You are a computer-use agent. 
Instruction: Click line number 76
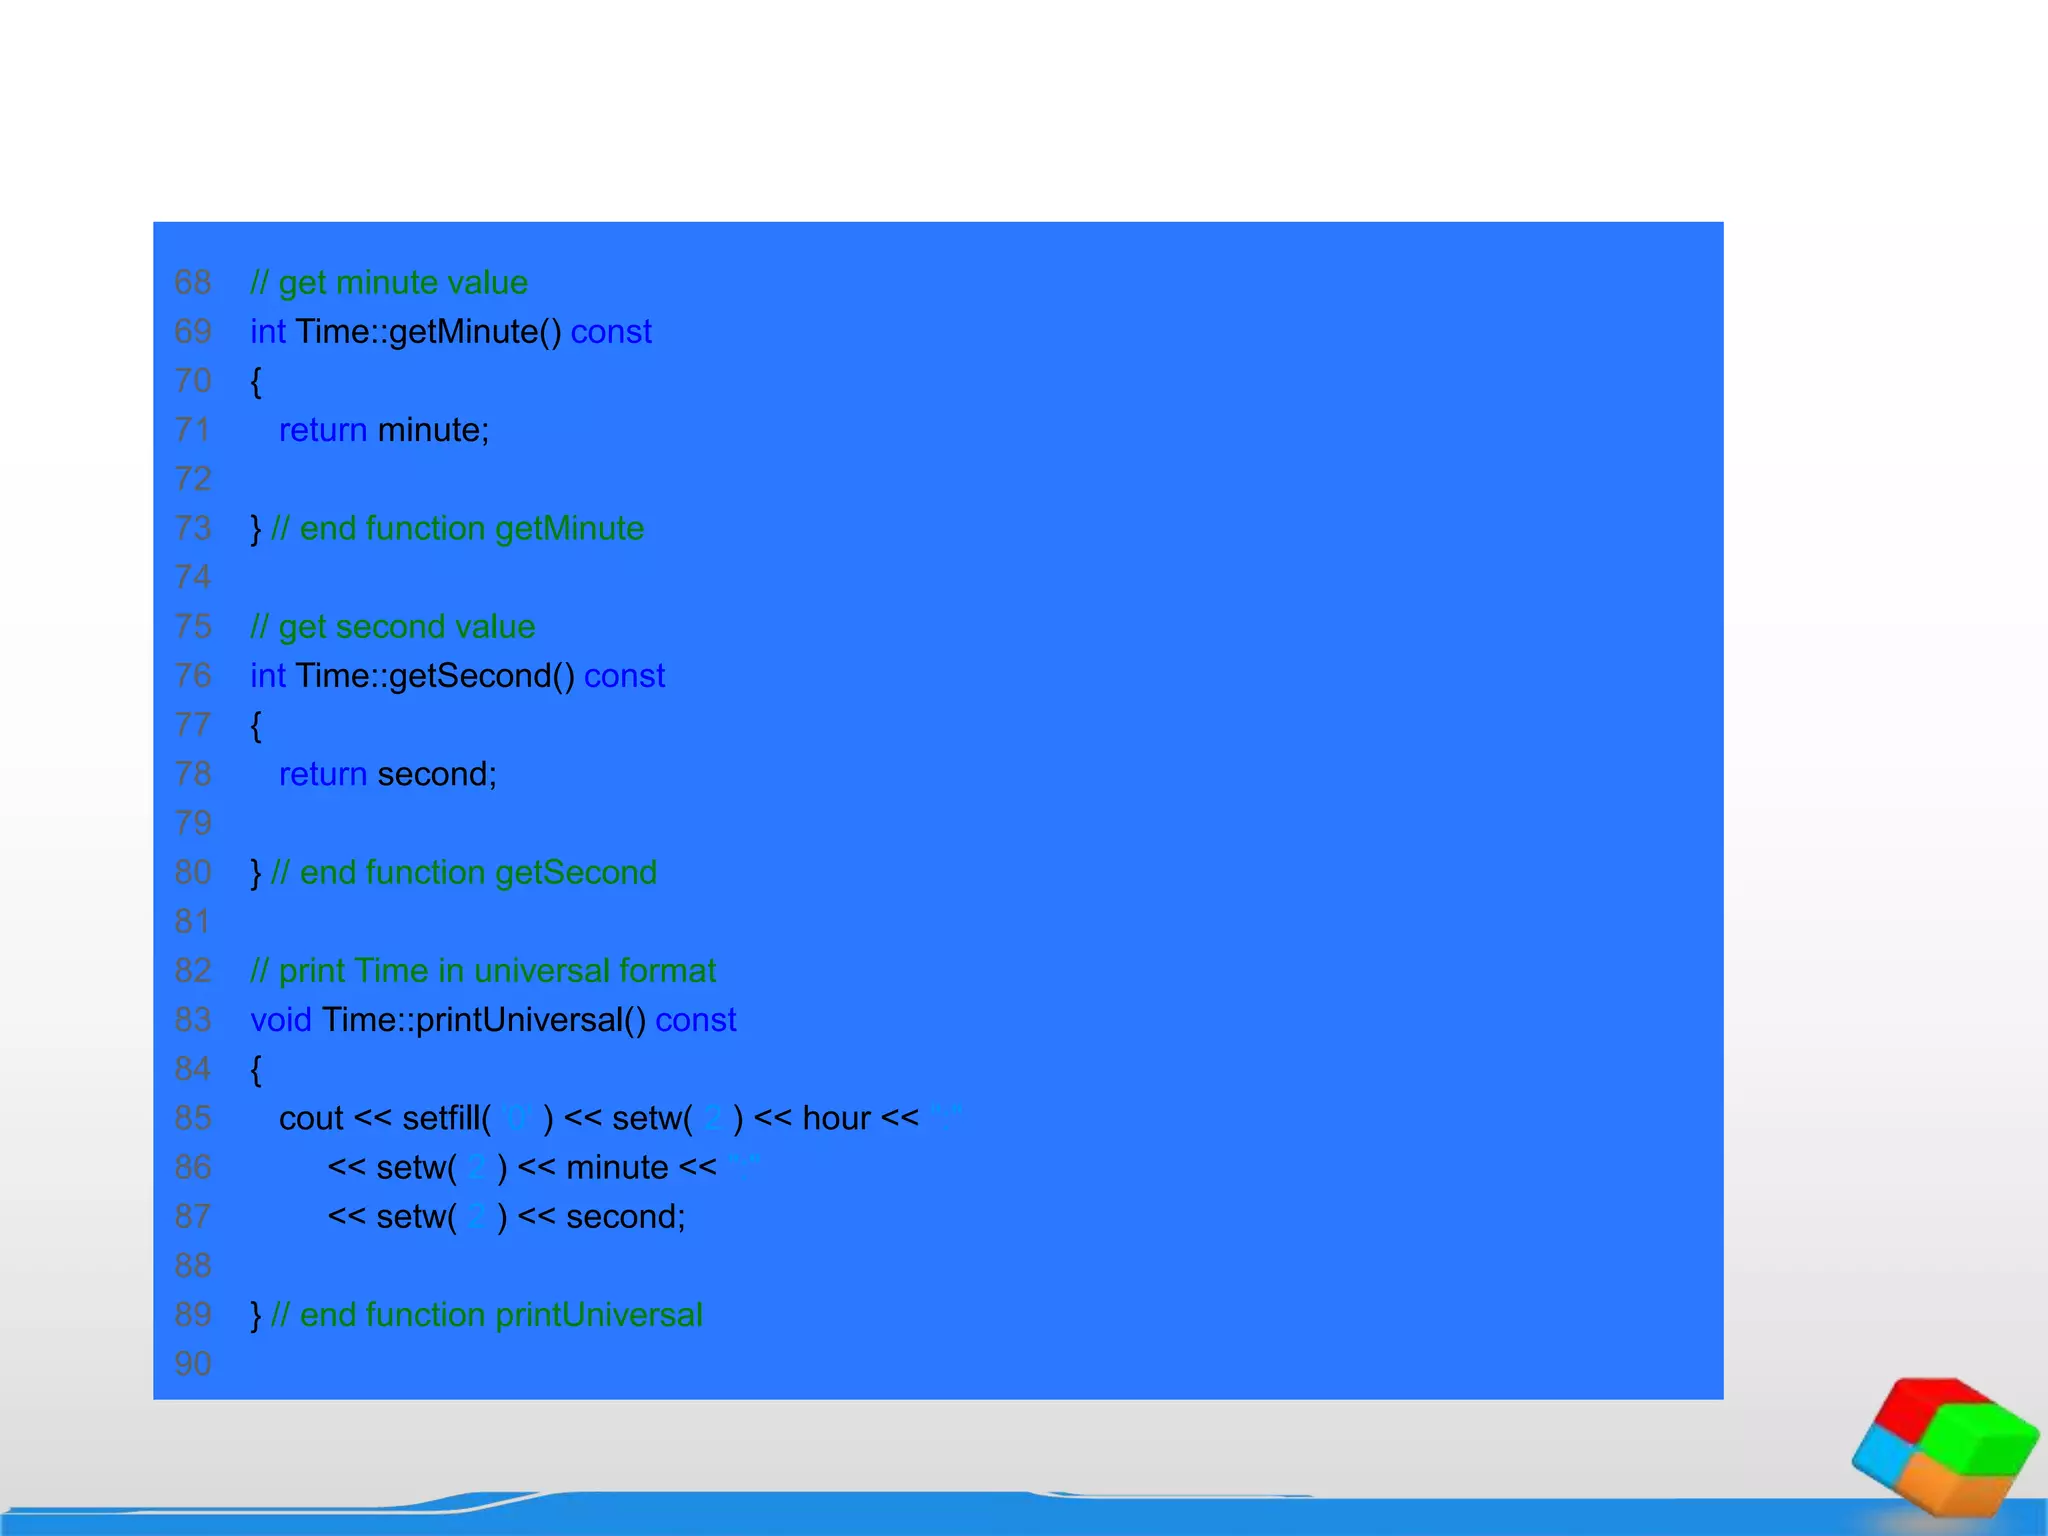(193, 676)
